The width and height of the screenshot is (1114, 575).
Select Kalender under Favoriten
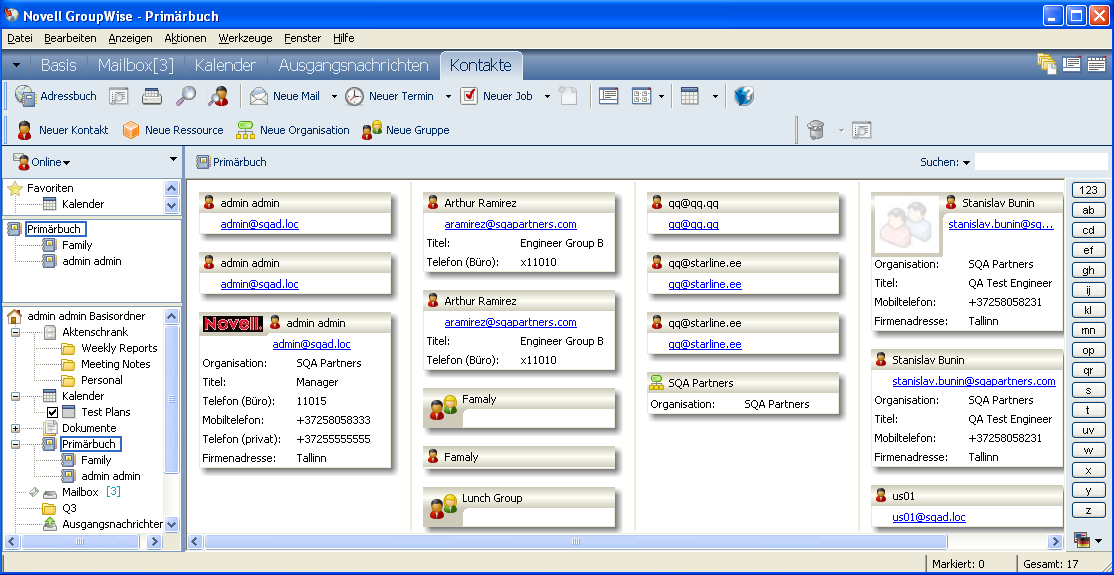pos(83,204)
